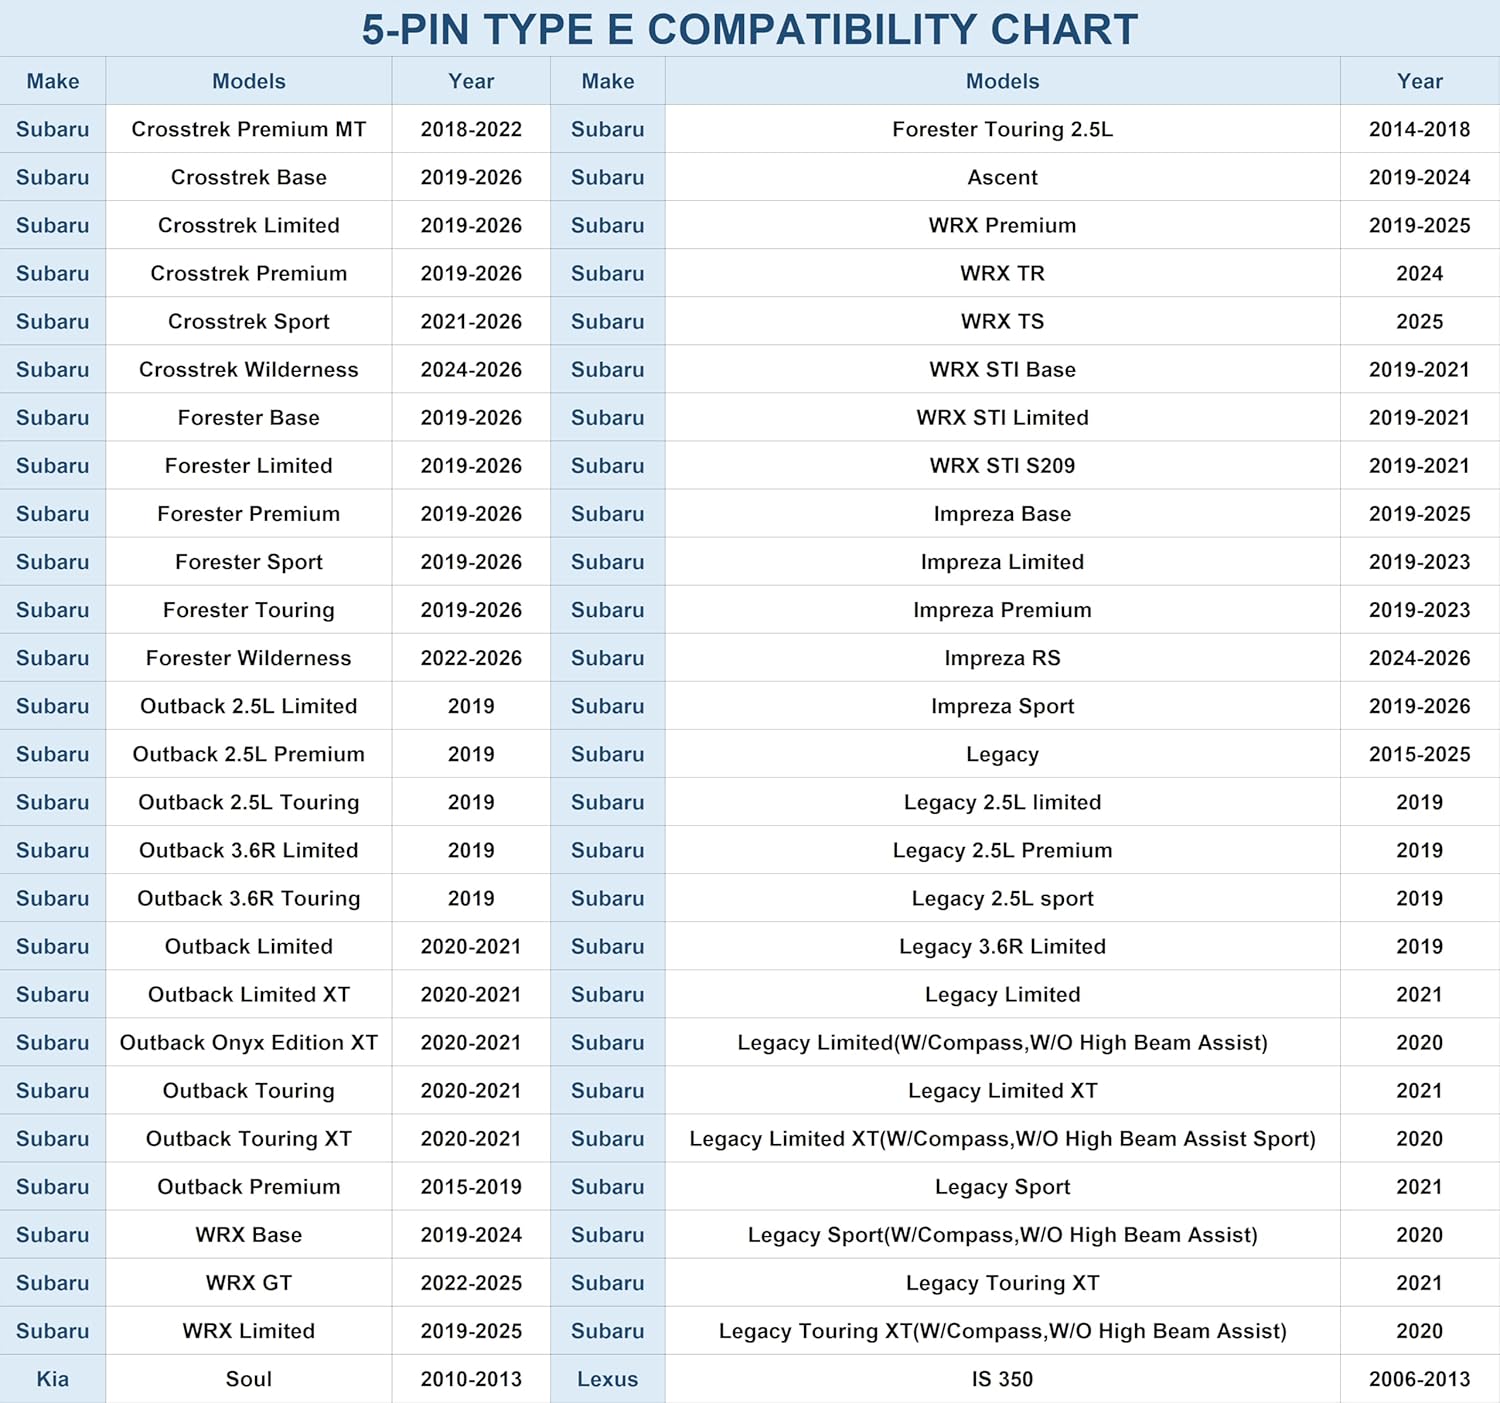Screen dimensions: 1500x1403
Task: Click the "2006-2013" year for Lexus IS 350
Action: [x=1420, y=1379]
